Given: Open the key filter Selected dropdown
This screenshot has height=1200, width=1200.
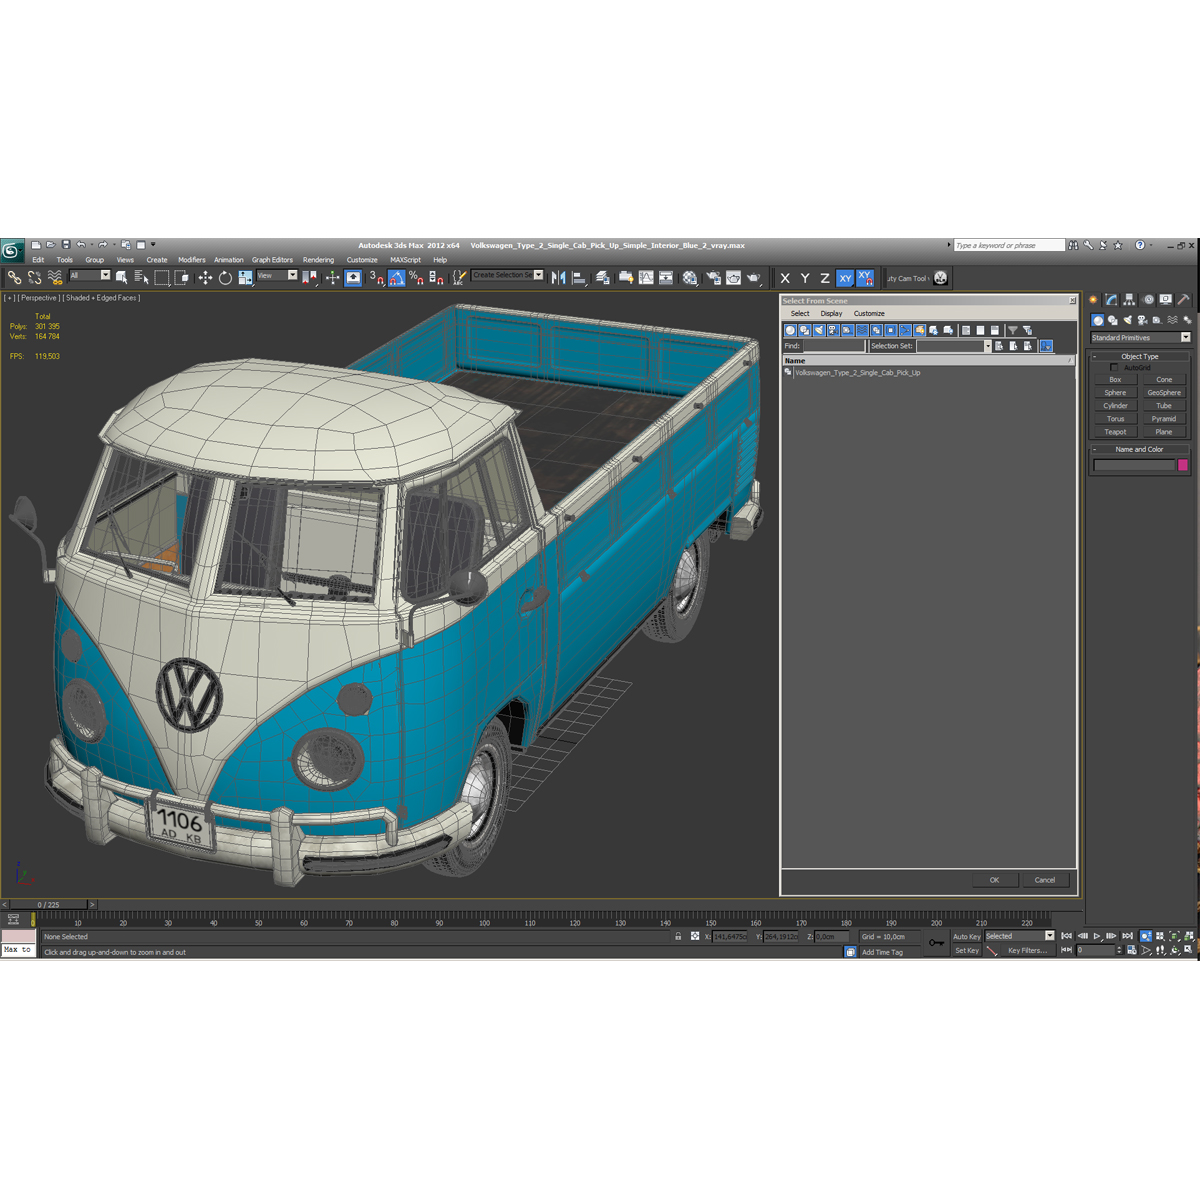Looking at the screenshot, I should (x=1020, y=936).
